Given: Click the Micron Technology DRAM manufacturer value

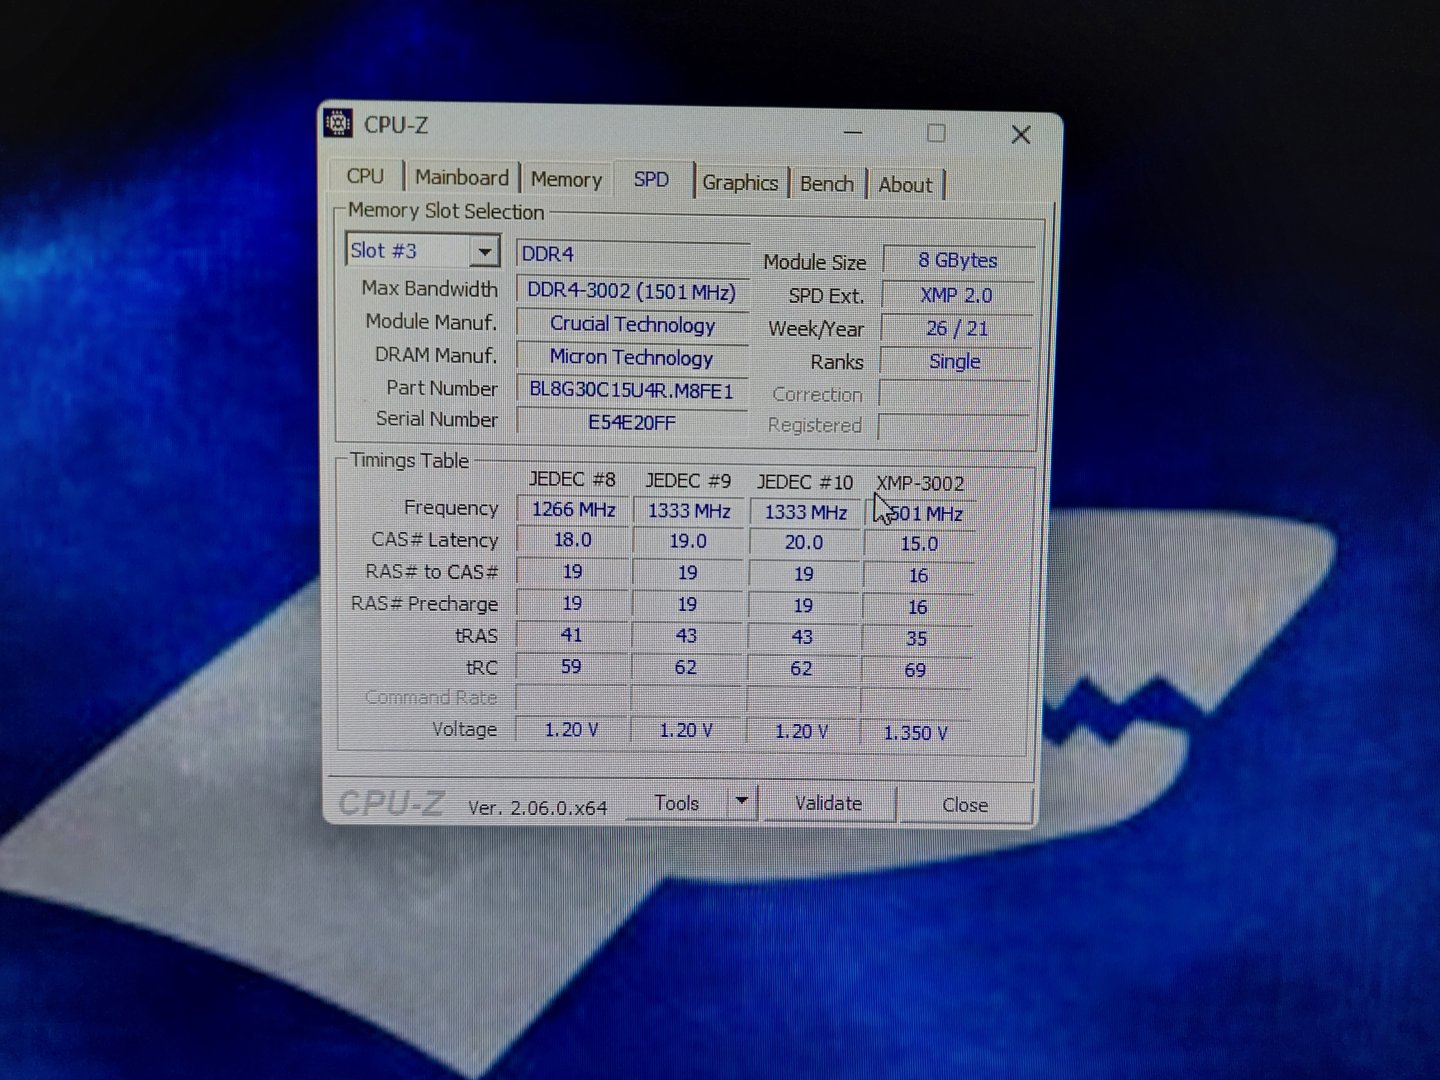Looking at the screenshot, I should point(632,357).
